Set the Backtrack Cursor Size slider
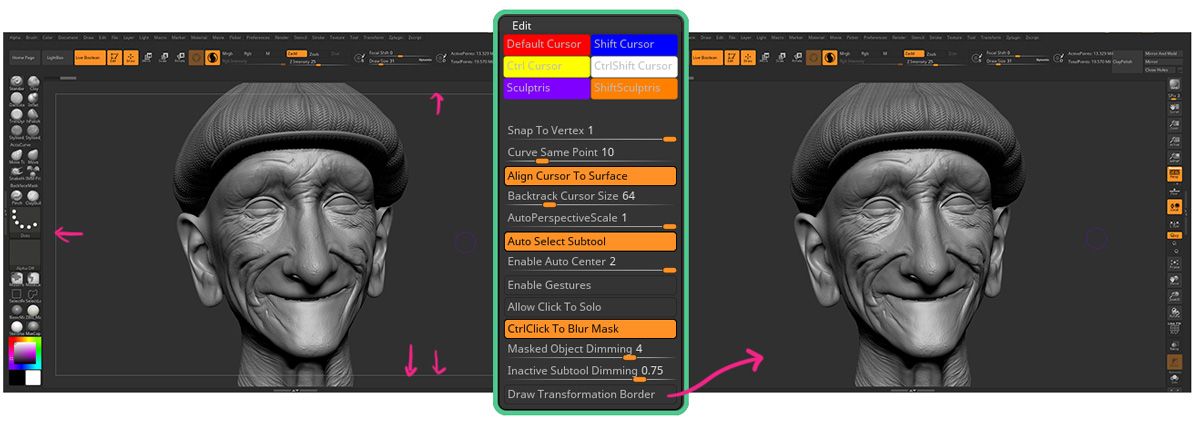 tap(591, 197)
